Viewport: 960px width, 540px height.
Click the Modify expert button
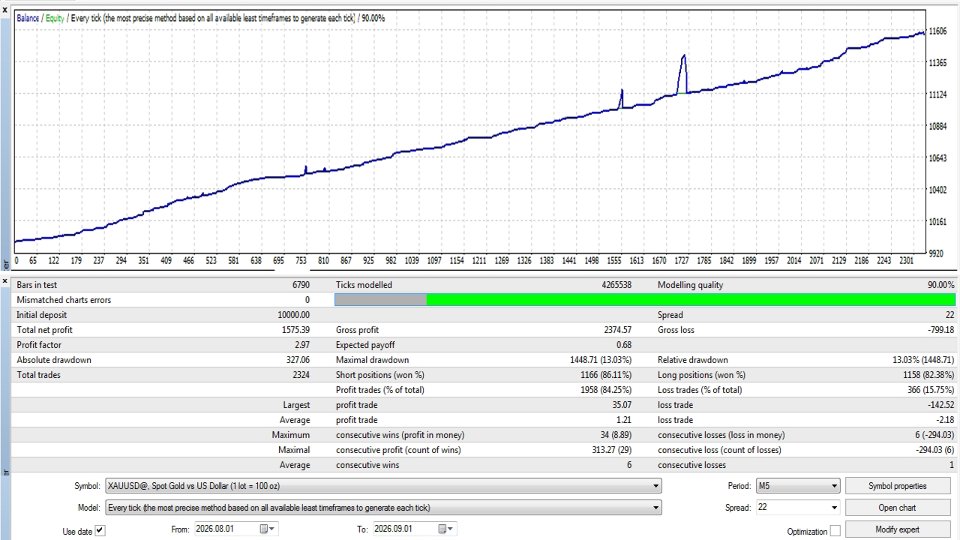[897, 530]
